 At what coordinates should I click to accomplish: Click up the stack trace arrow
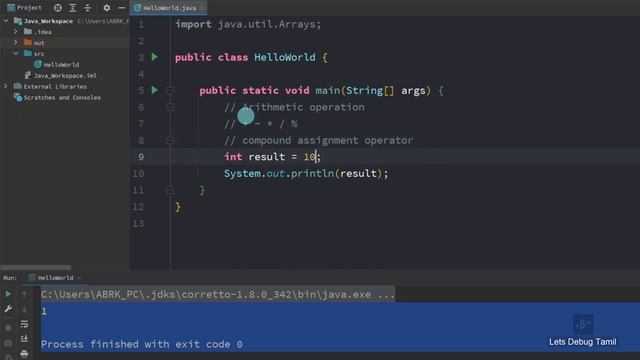coord(24,294)
